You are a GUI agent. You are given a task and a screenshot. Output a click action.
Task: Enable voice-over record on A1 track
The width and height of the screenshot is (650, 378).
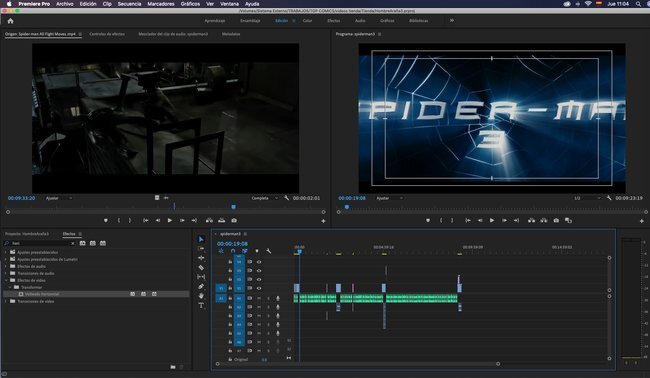click(278, 298)
